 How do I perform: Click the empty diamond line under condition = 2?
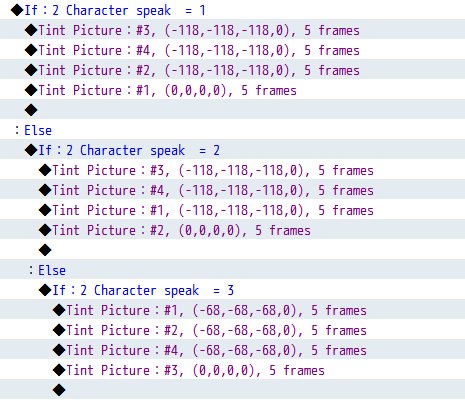point(232,249)
